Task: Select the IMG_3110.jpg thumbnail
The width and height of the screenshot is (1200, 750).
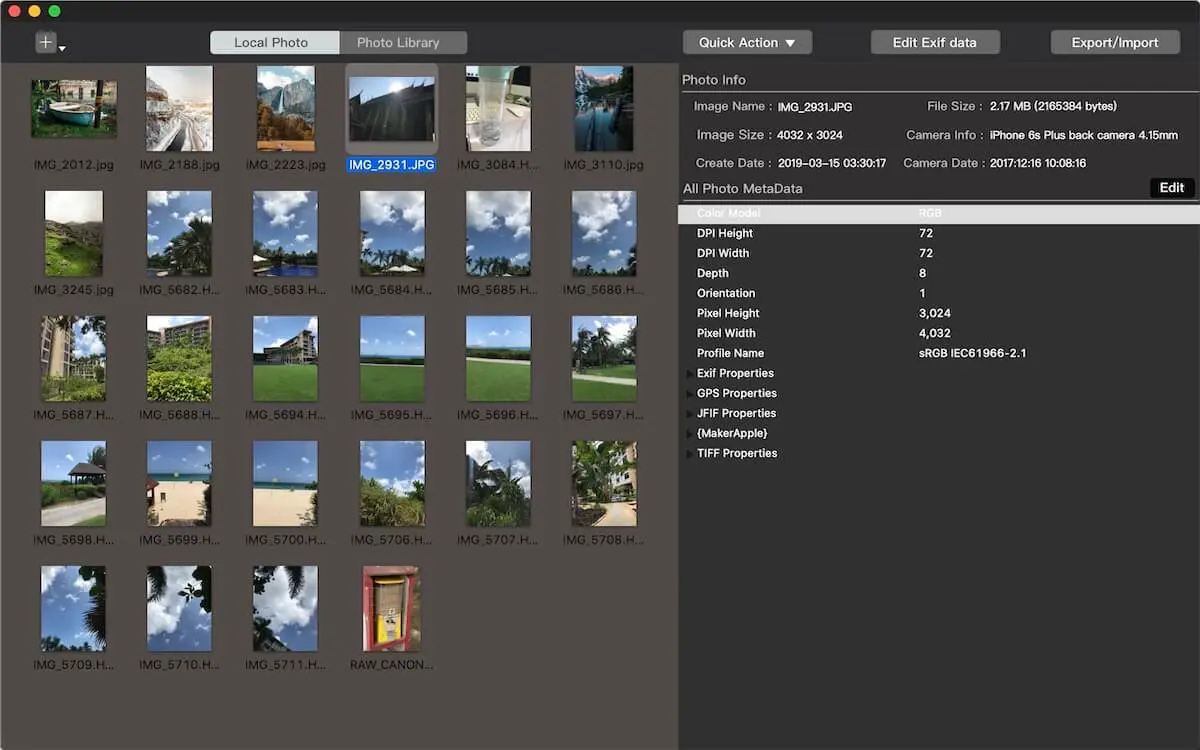Action: (603, 108)
